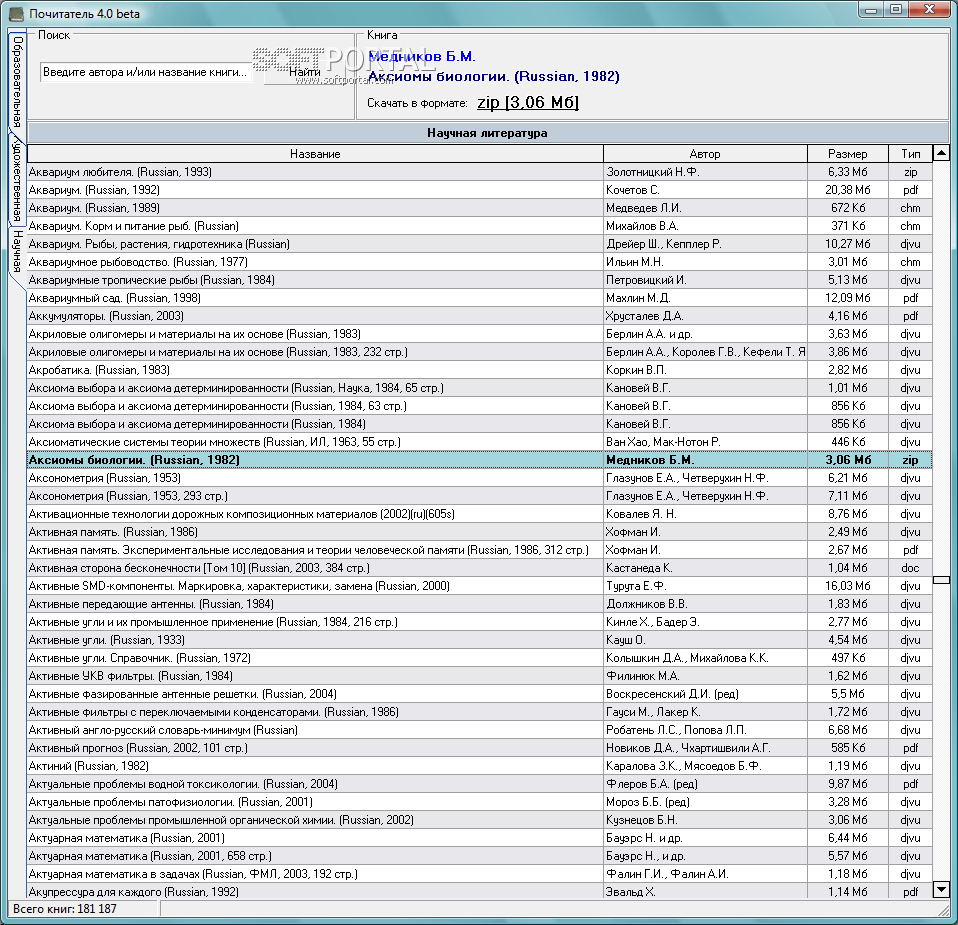Click the scrollbar up arrow
Screen dimensions: 958x925
942,153
